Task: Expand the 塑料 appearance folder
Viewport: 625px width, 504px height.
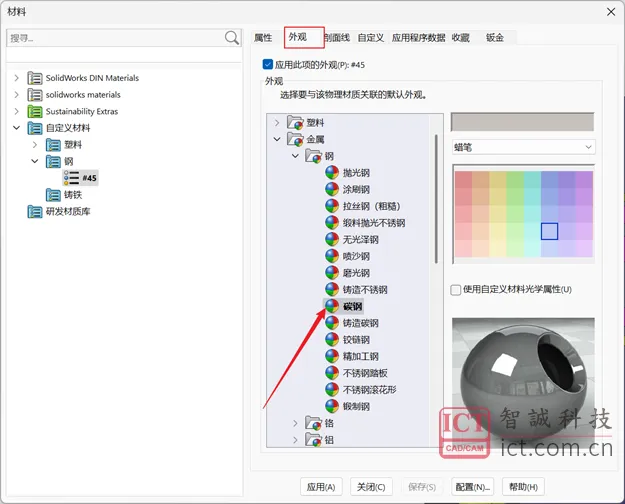Action: (x=277, y=123)
